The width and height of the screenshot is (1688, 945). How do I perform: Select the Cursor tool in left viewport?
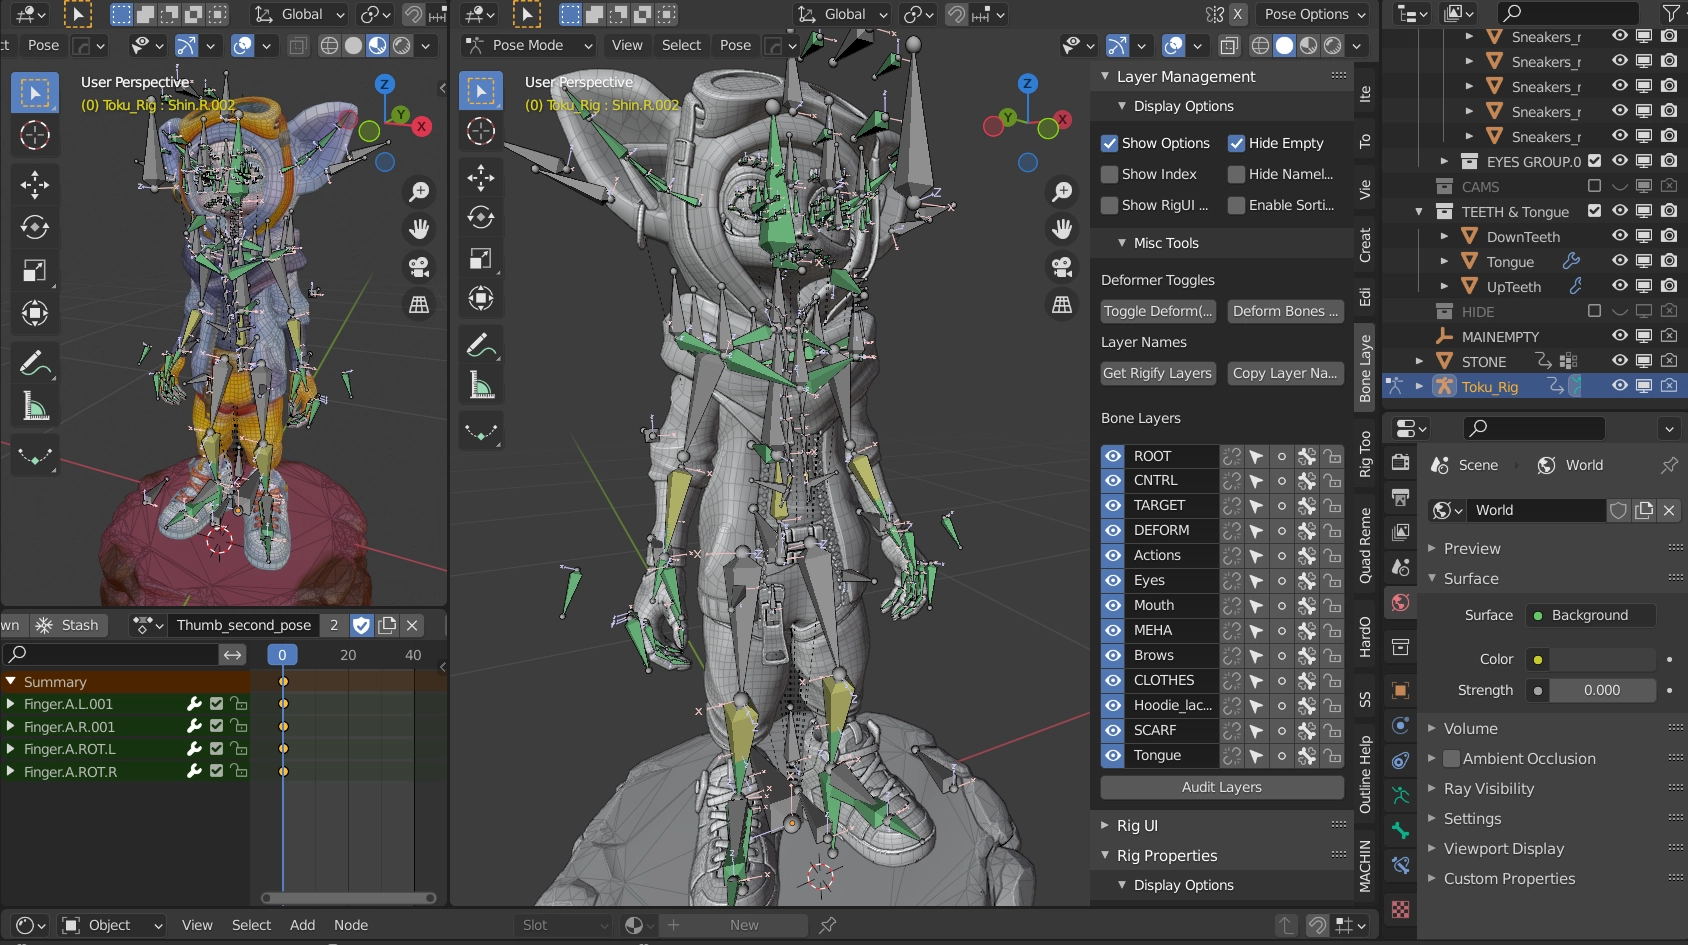(35, 135)
